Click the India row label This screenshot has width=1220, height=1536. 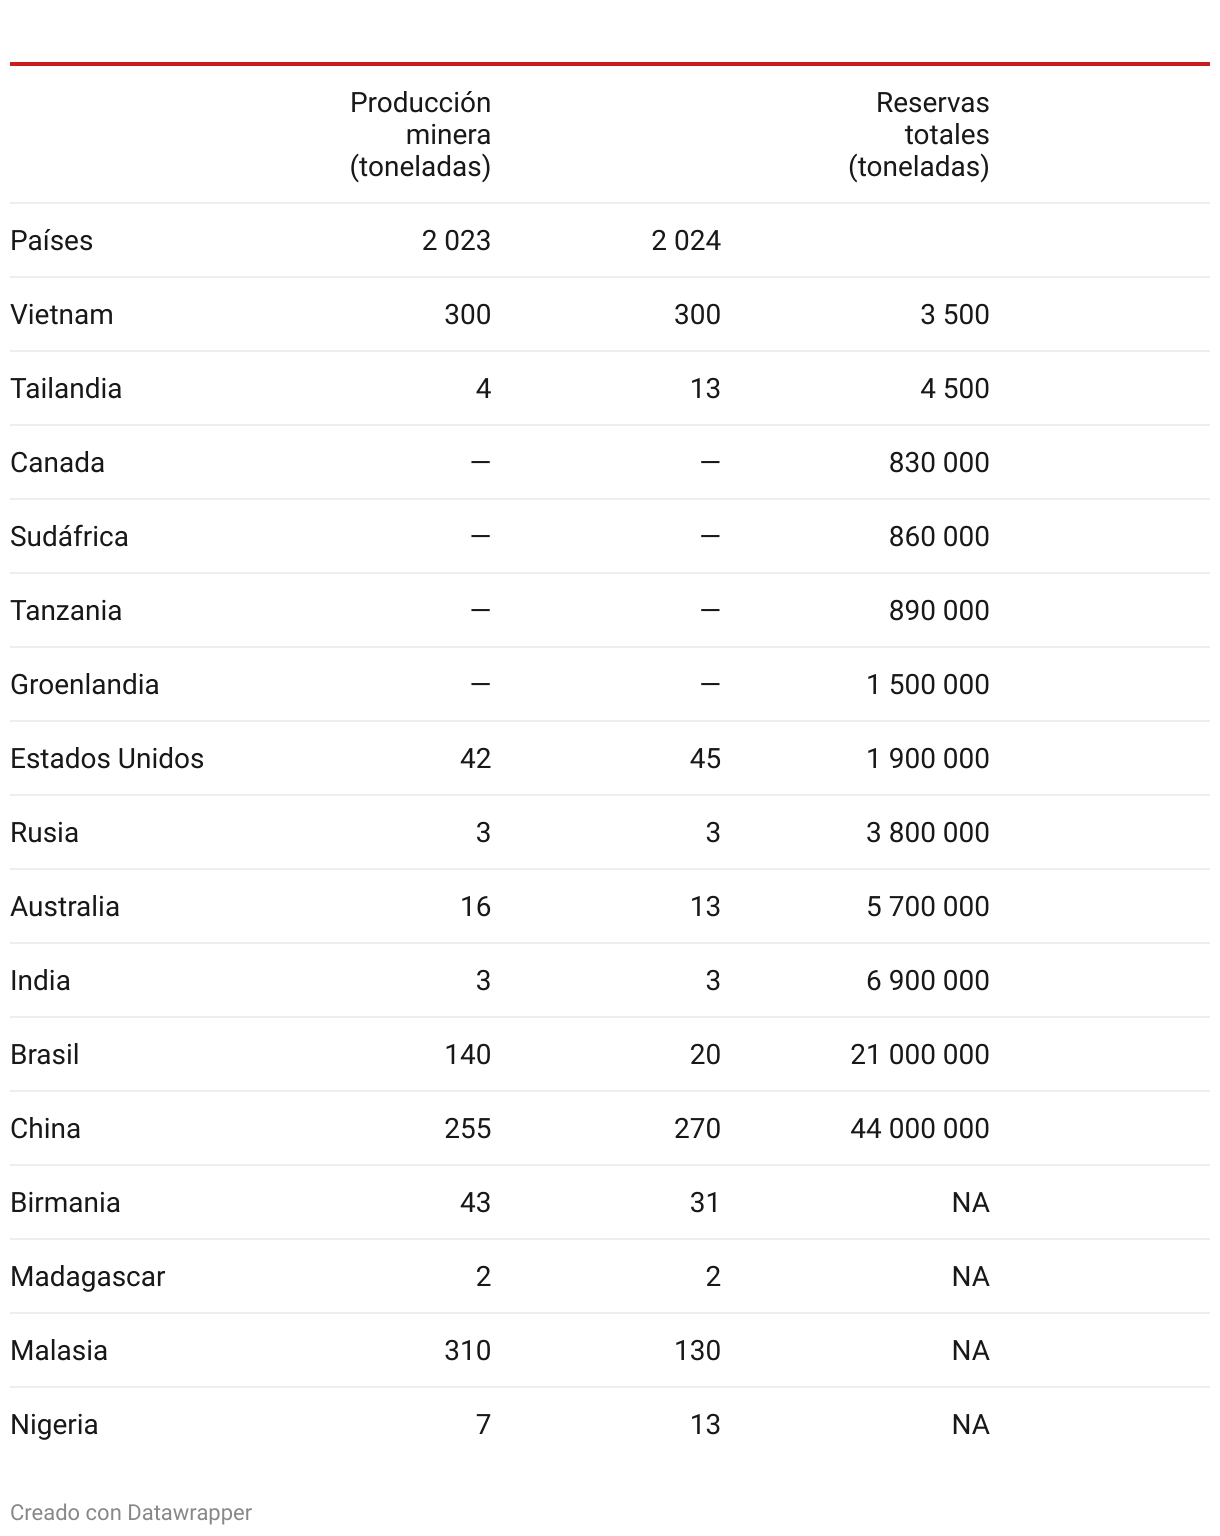[x=40, y=980]
